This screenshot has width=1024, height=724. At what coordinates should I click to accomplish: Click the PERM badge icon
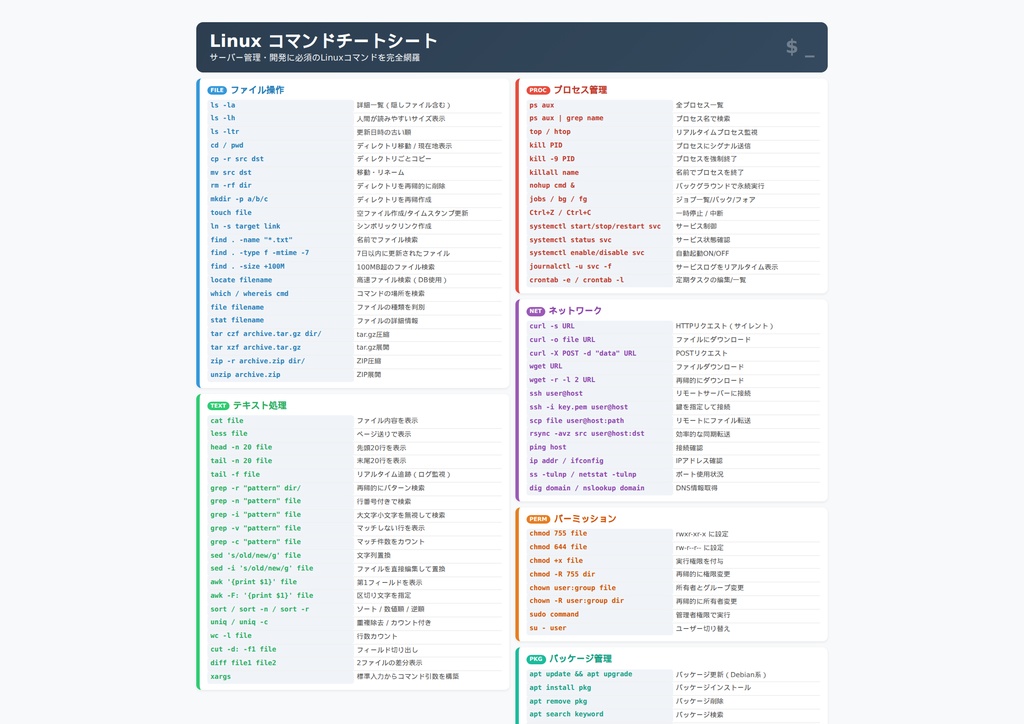coord(537,519)
